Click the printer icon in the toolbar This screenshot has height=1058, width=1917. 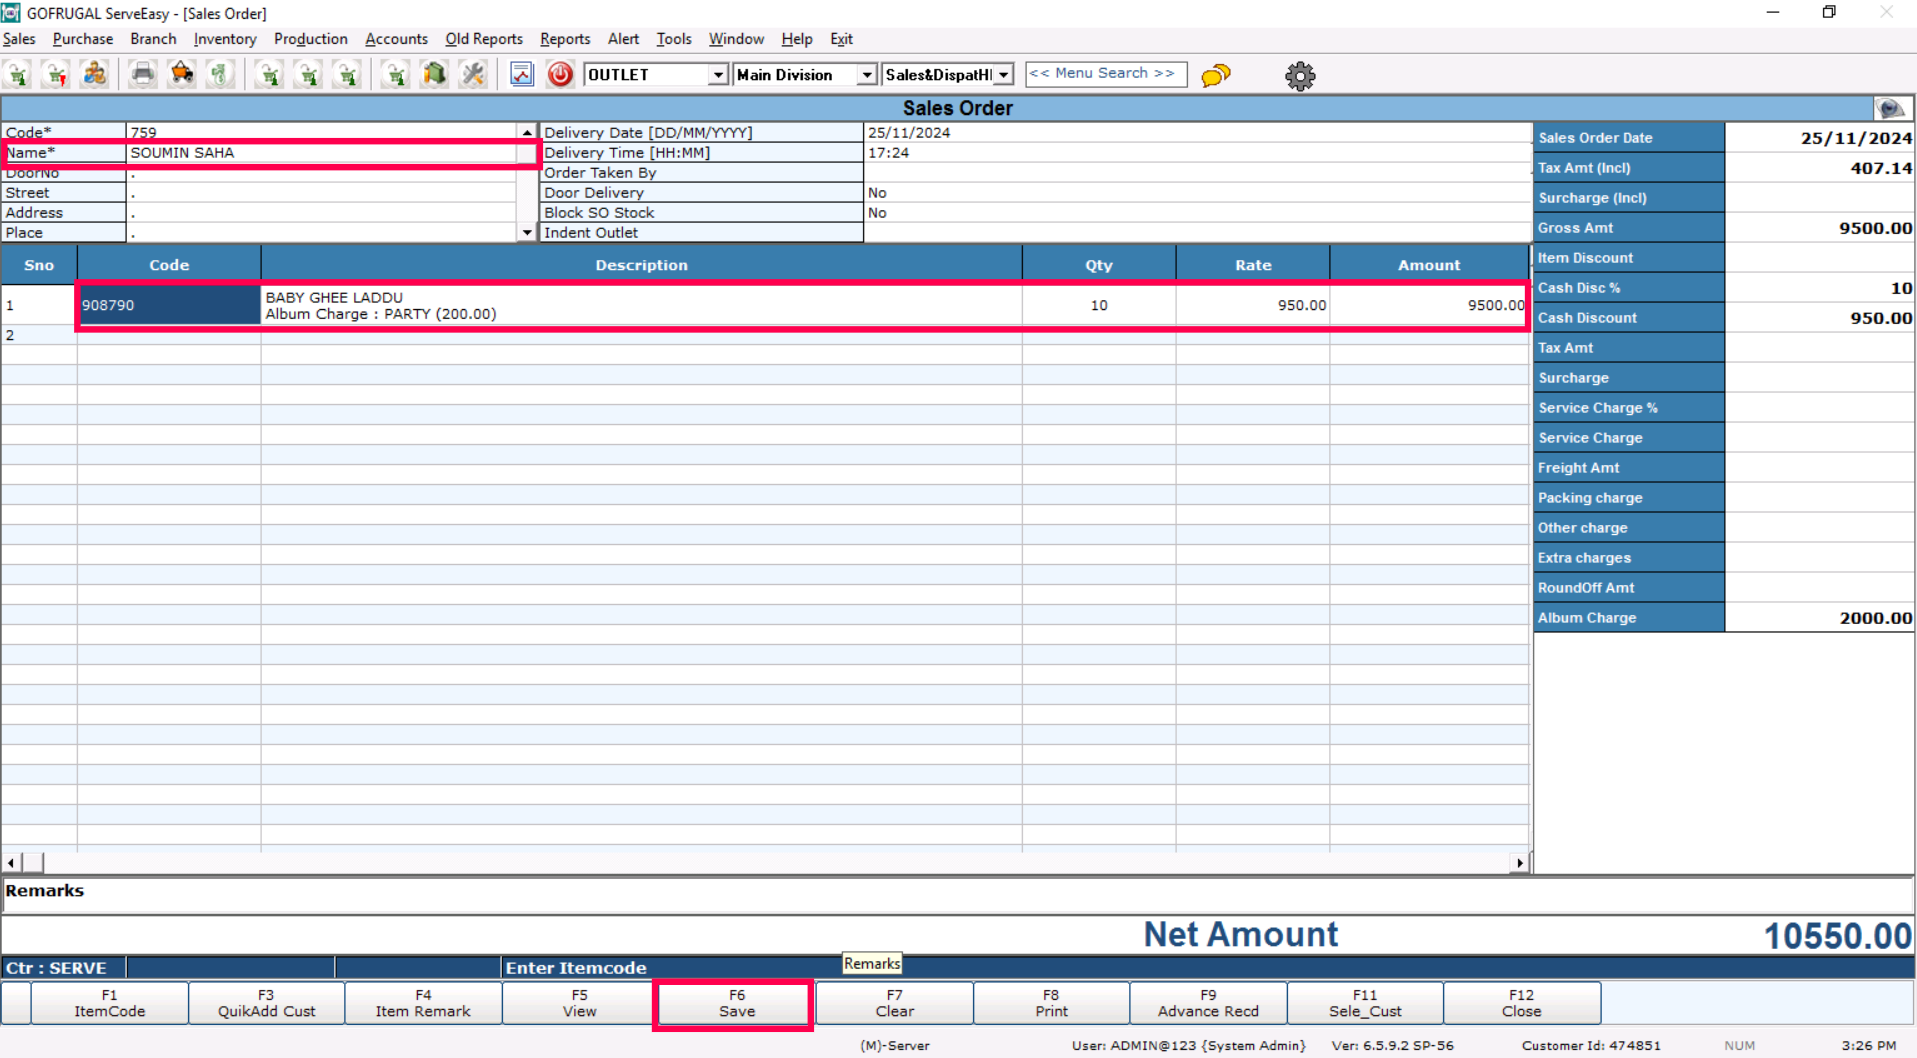coord(143,75)
